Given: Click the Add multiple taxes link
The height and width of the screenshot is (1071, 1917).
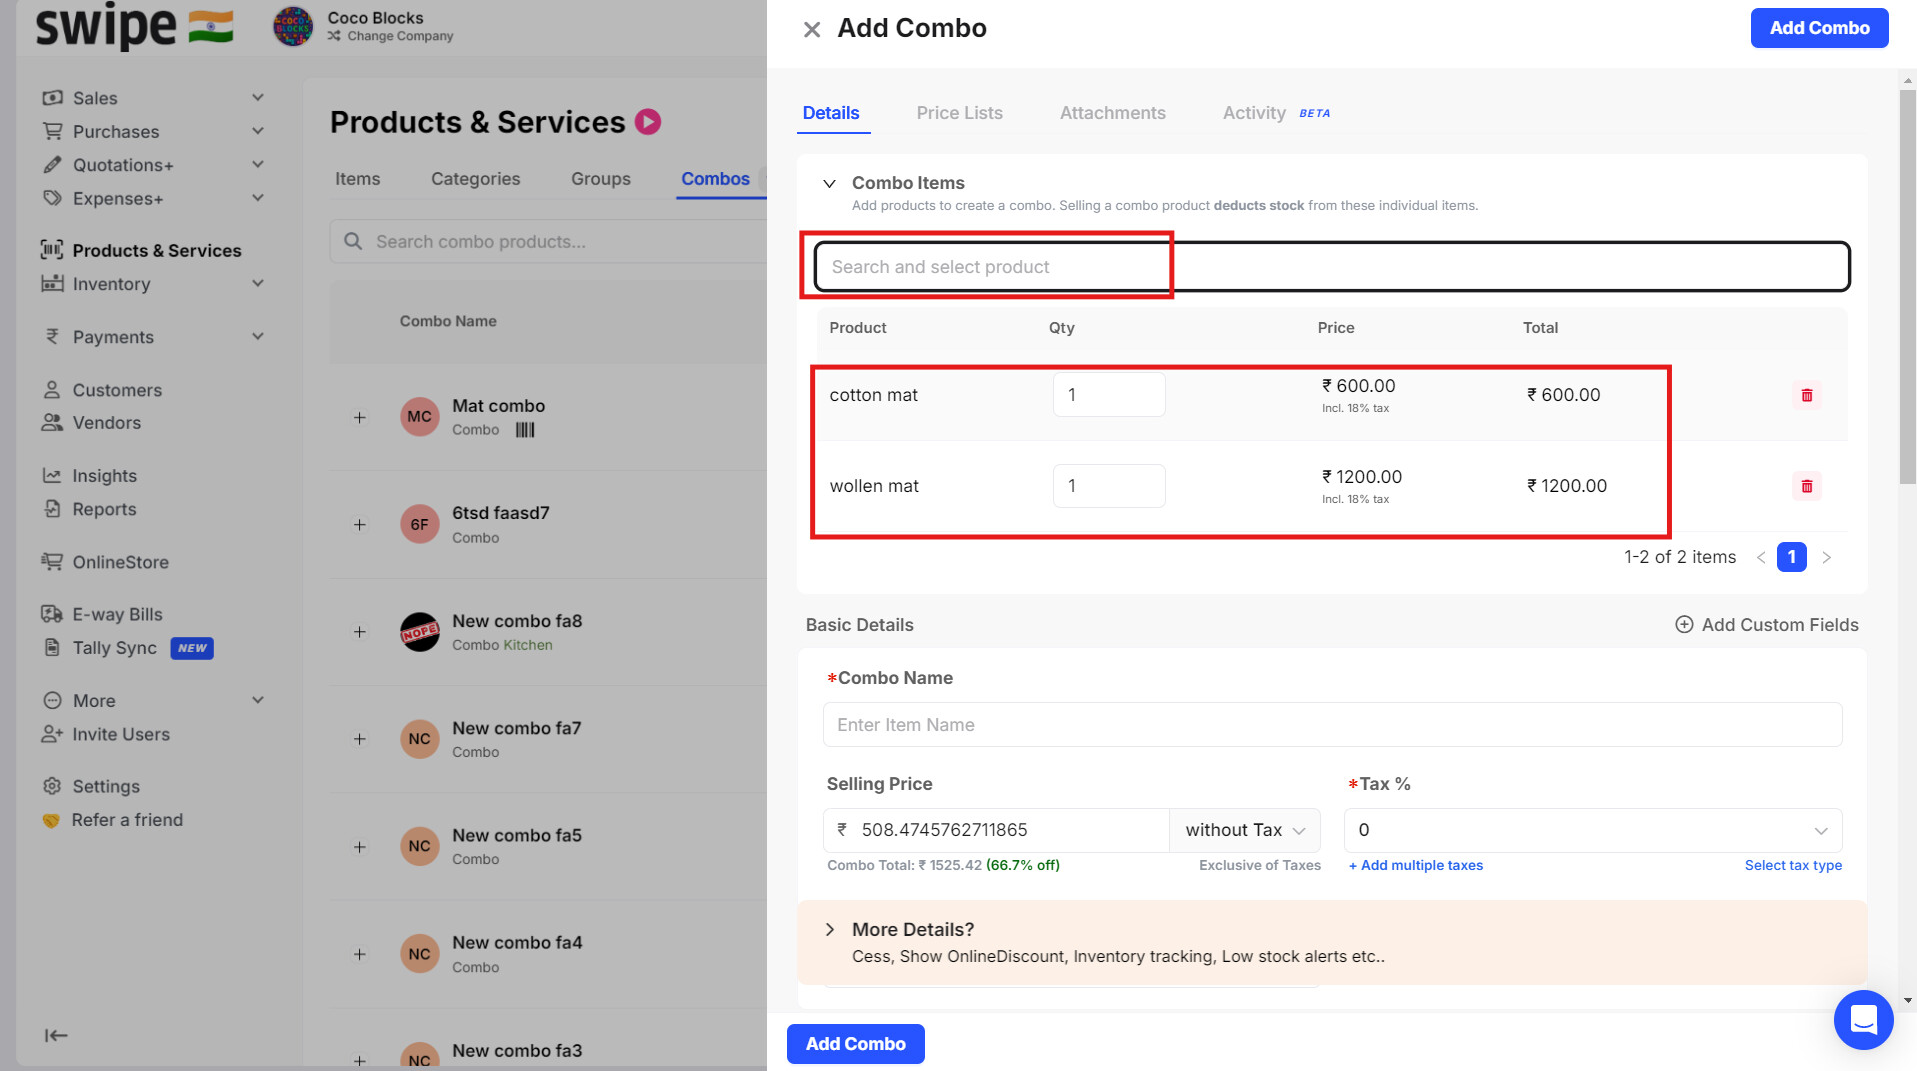Looking at the screenshot, I should (x=1415, y=865).
